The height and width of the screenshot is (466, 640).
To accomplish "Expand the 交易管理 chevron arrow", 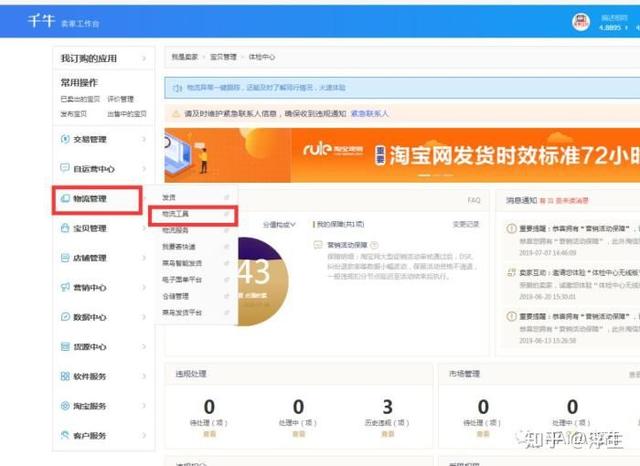I will coord(144,139).
